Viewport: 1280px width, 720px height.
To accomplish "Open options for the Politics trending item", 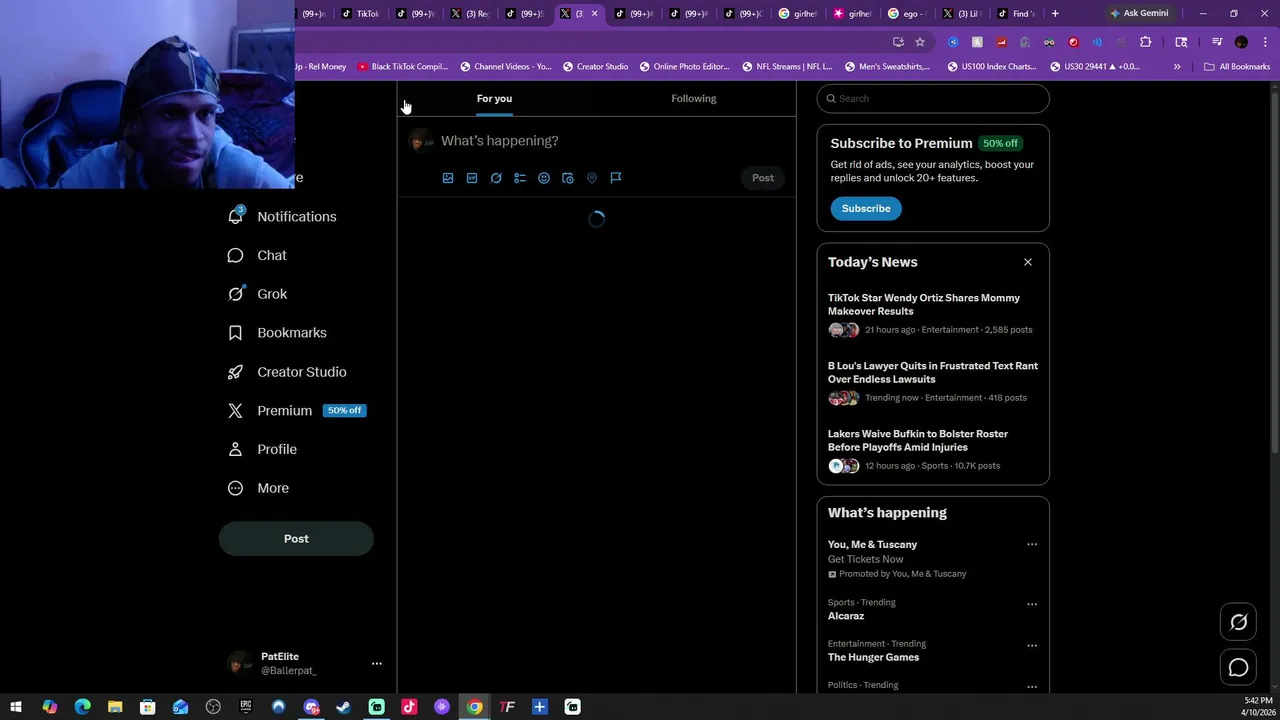I will tap(1032, 686).
